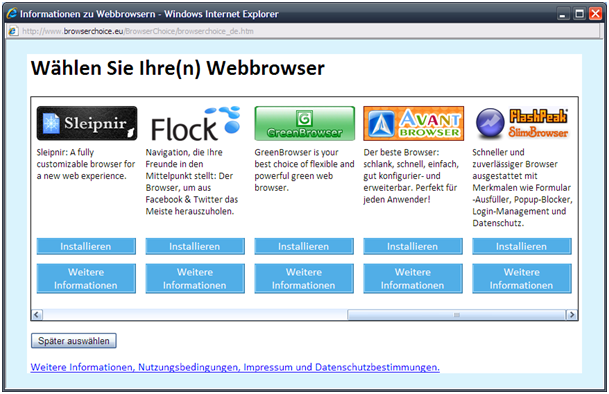Click the 'Der beste Browser' description text
This screenshot has width=609, height=394.
tap(411, 176)
